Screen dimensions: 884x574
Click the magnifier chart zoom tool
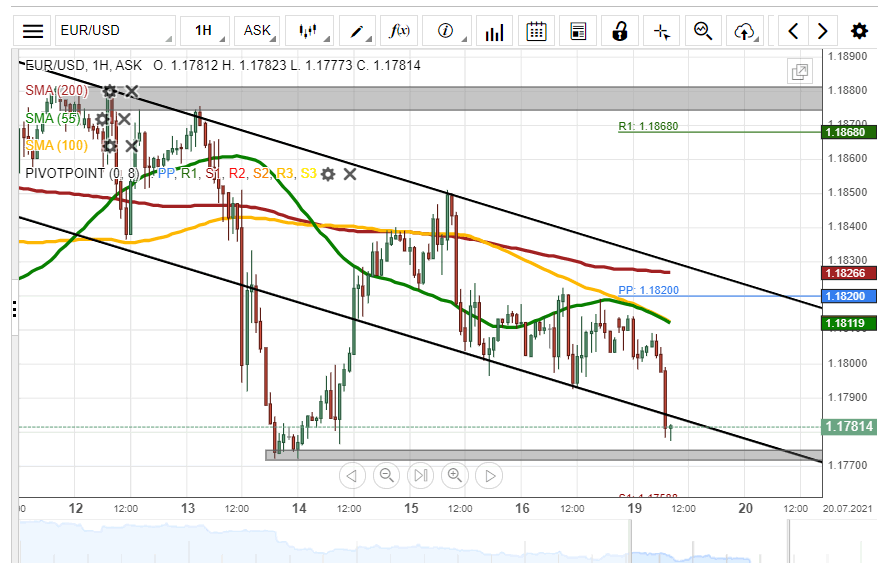click(x=703, y=30)
